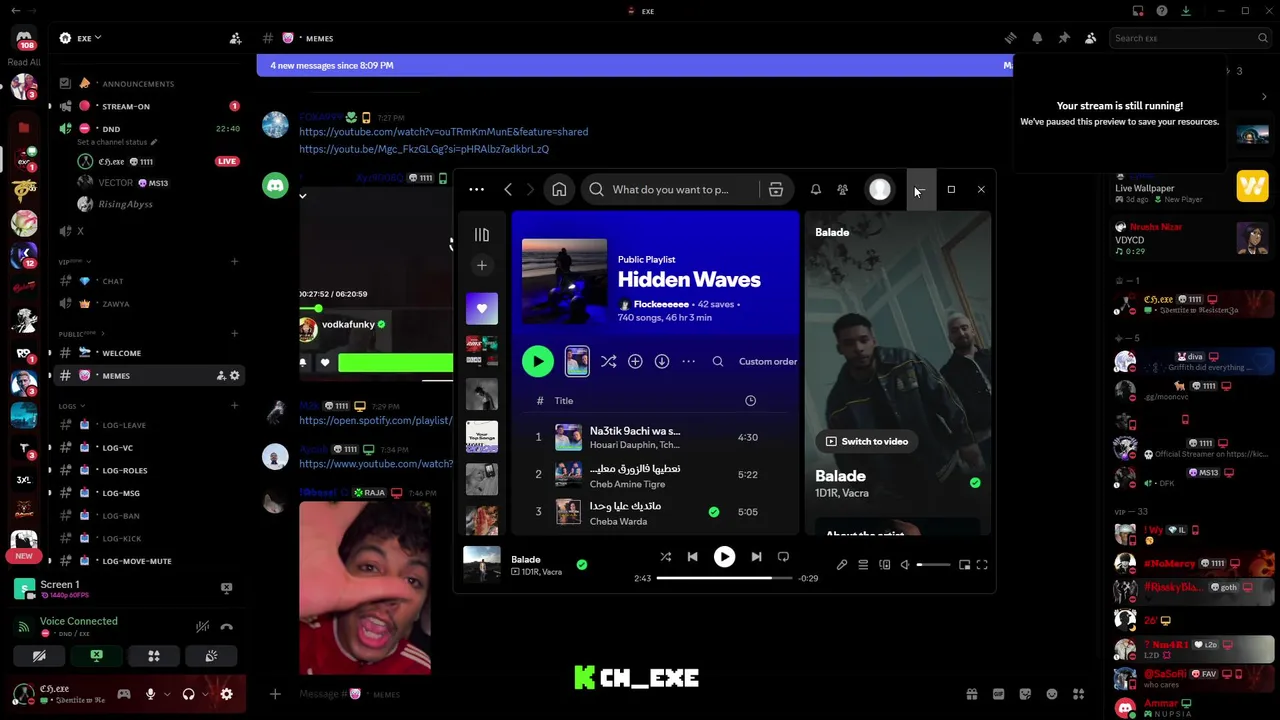The image size is (1280, 720).
Task: Open Flockeeeeee profile link in Spotify
Action: coord(661,304)
